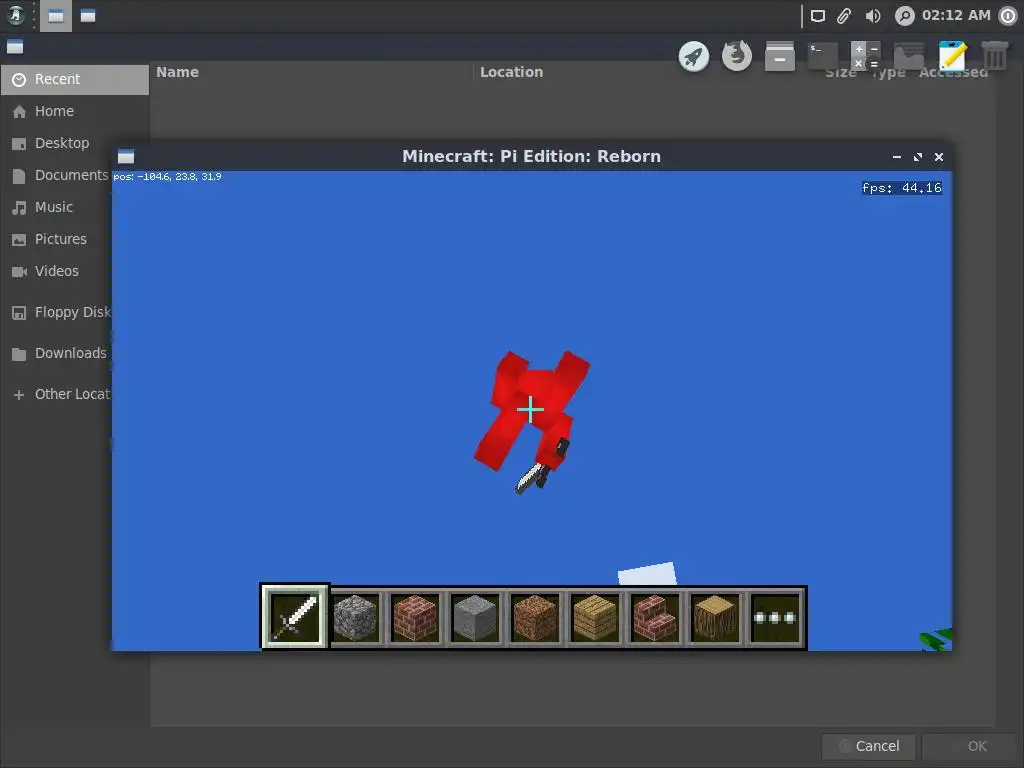Click the volume speaker tray icon

tap(873, 16)
